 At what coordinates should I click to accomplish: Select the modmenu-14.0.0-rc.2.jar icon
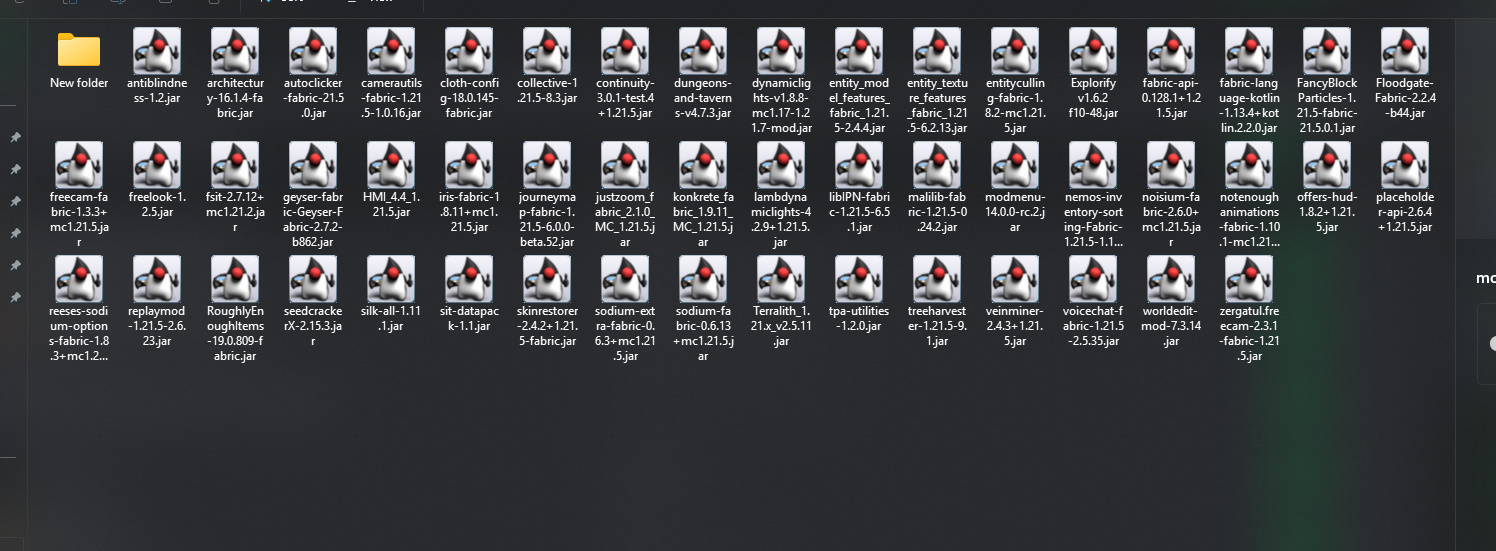tap(1015, 165)
